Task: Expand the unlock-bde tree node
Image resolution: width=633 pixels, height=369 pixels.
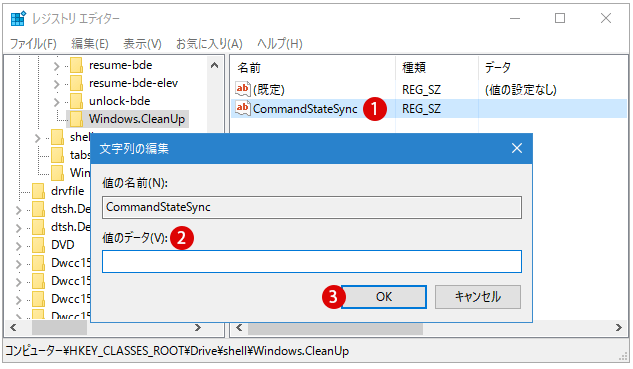Action: click(57, 102)
